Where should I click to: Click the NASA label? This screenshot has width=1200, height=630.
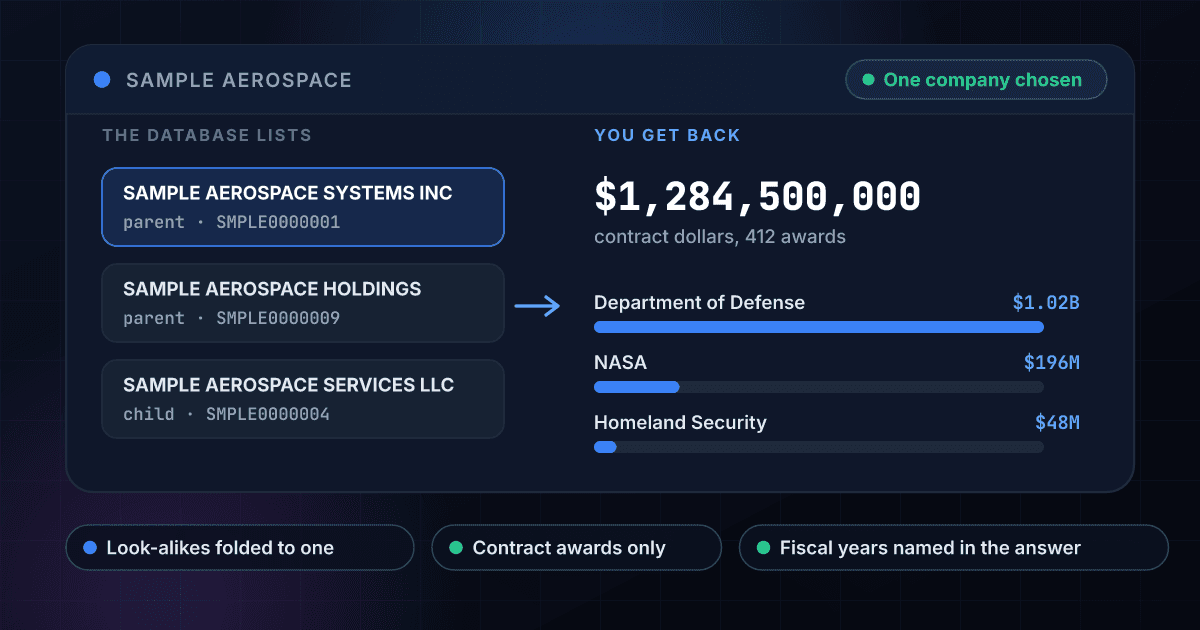coord(620,362)
